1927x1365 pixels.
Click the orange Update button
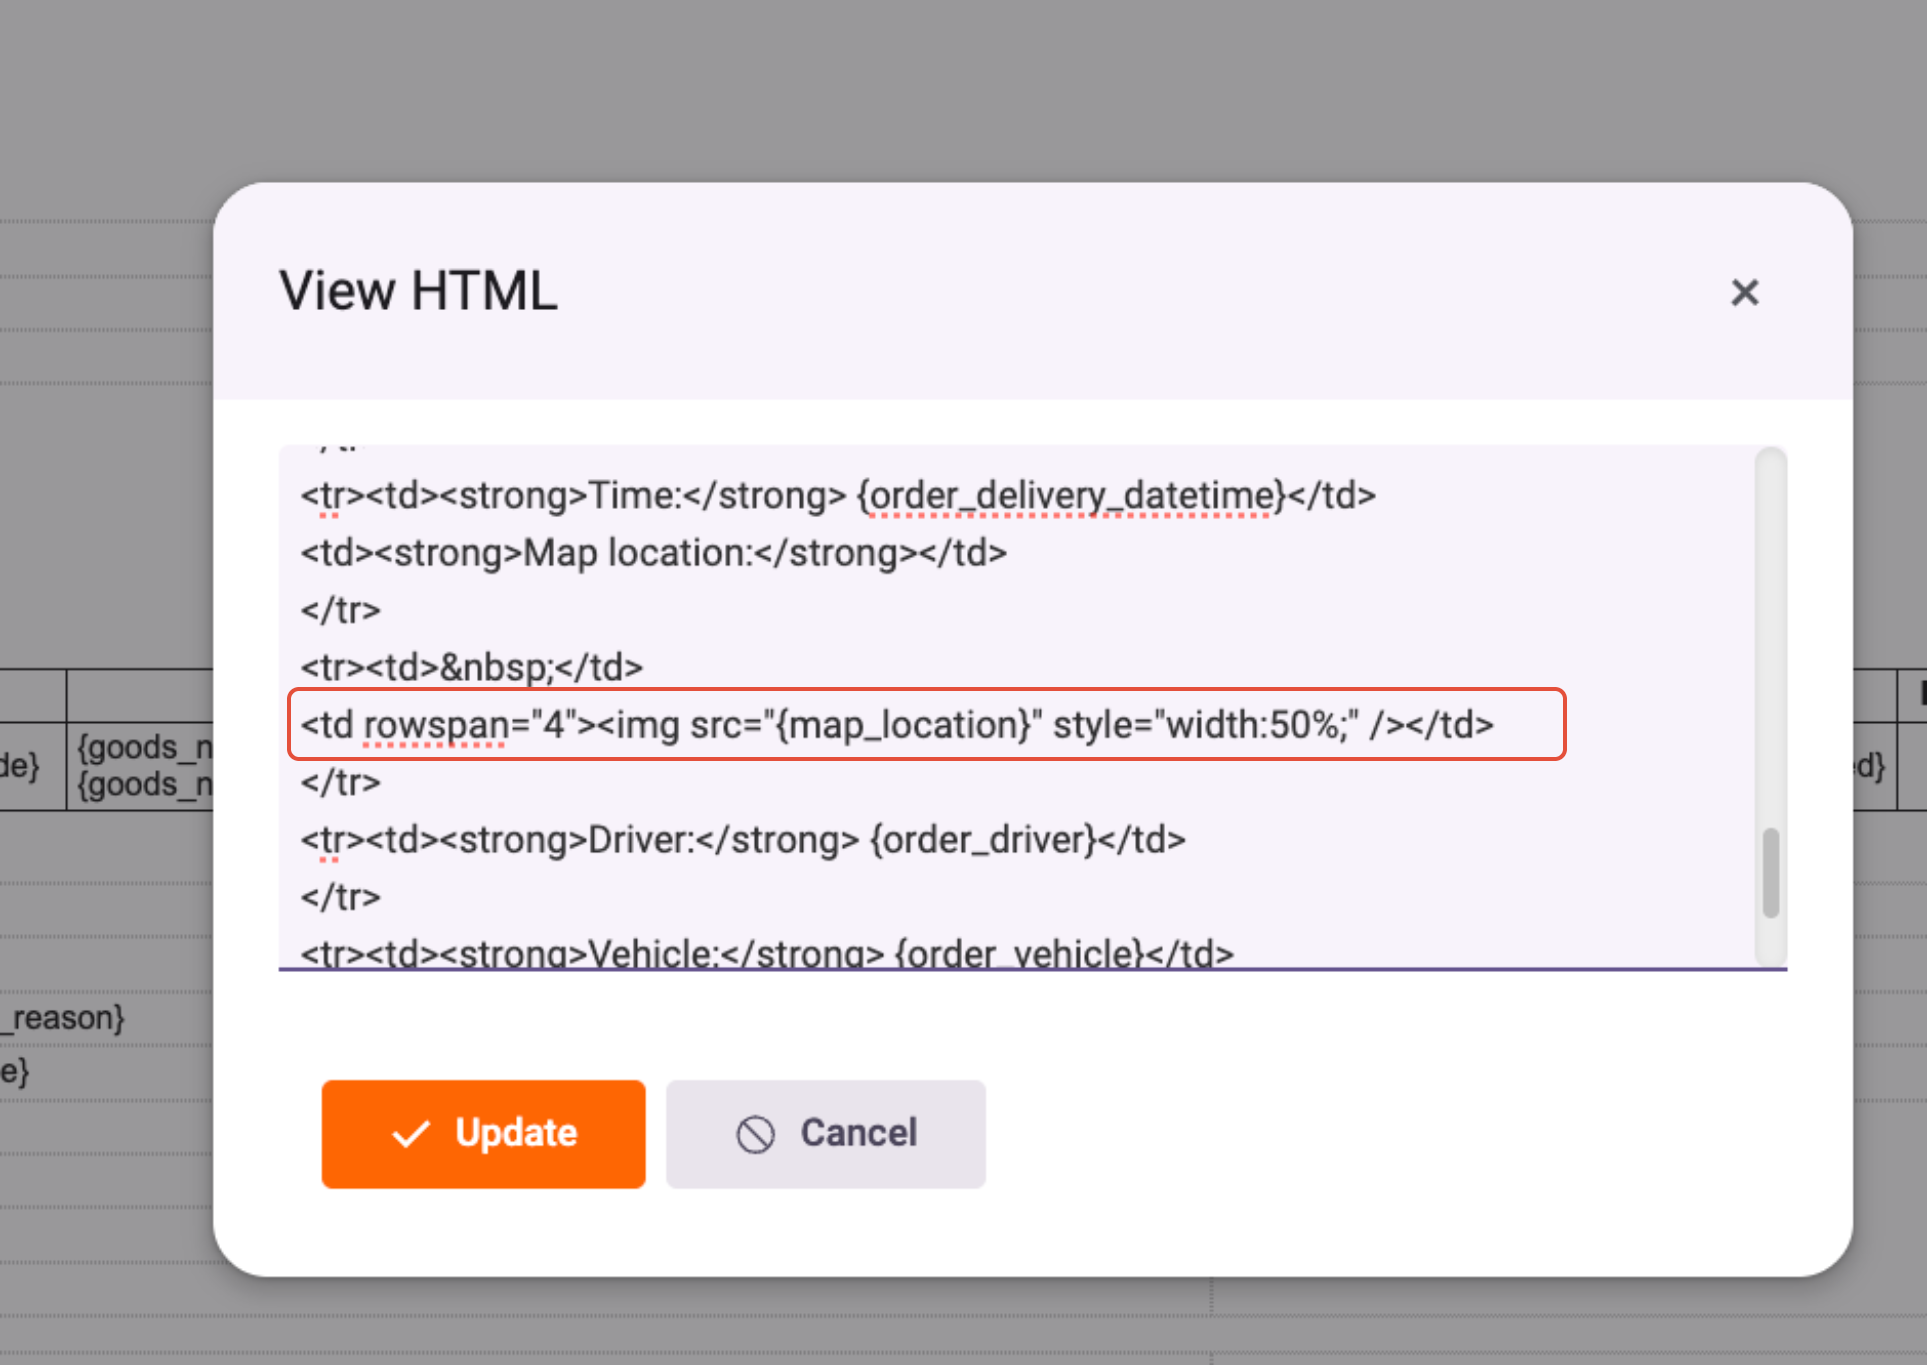point(483,1133)
